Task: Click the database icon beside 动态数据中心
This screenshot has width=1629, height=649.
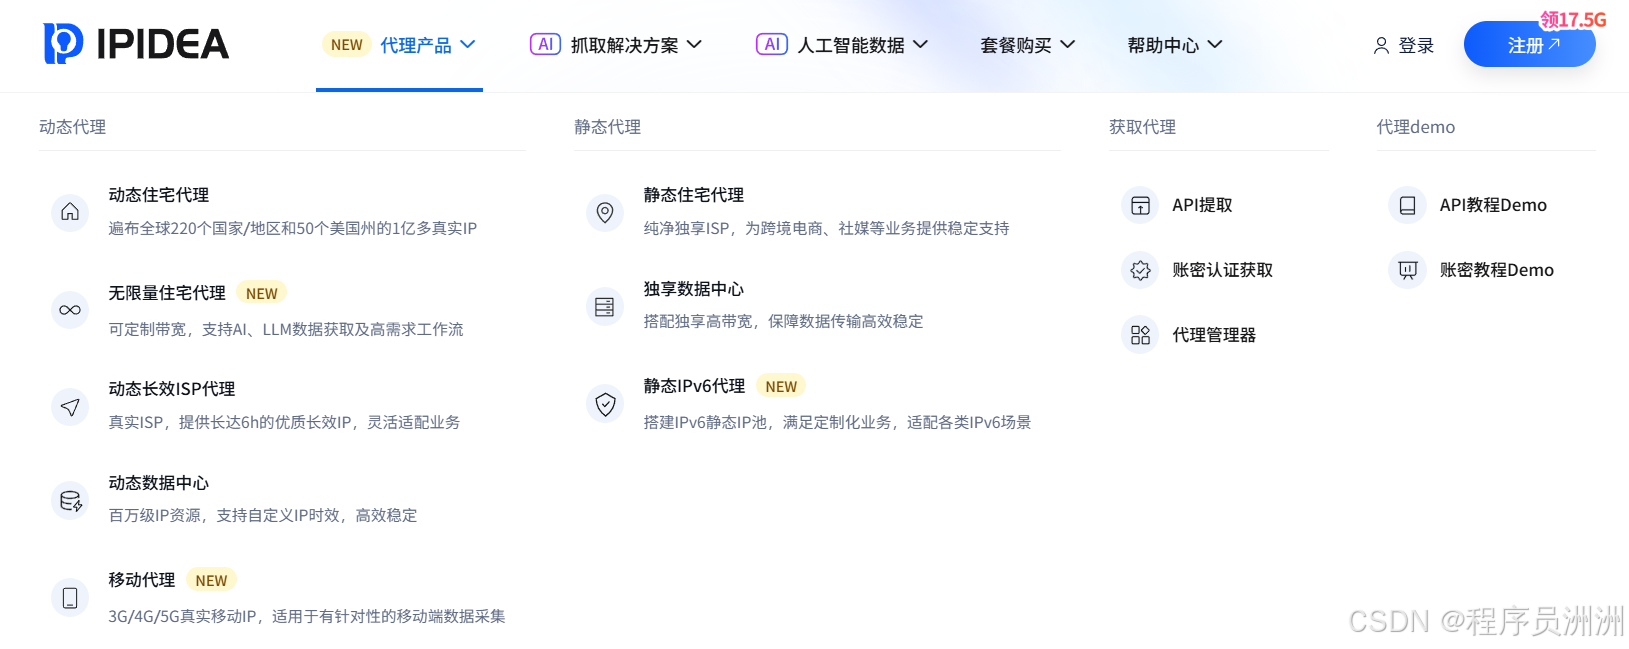Action: tap(70, 500)
